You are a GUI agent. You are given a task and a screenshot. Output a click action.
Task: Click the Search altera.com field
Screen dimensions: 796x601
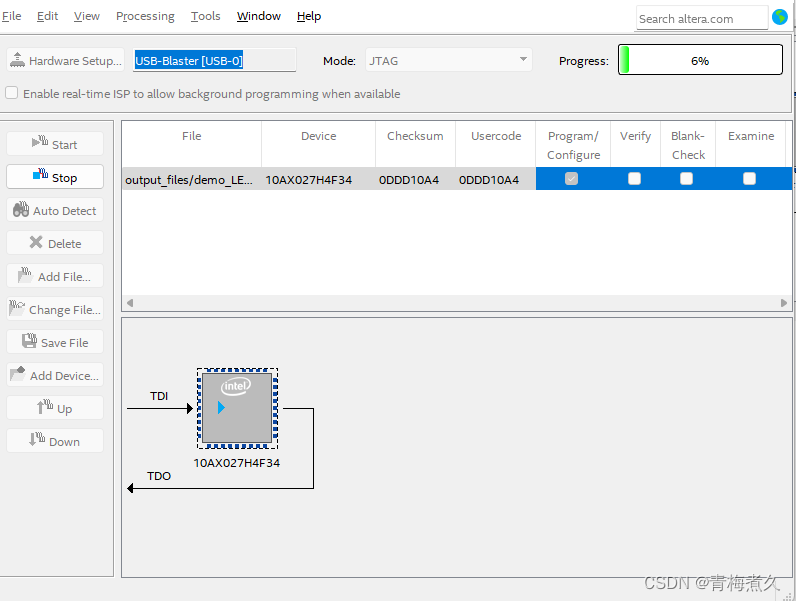tap(702, 19)
